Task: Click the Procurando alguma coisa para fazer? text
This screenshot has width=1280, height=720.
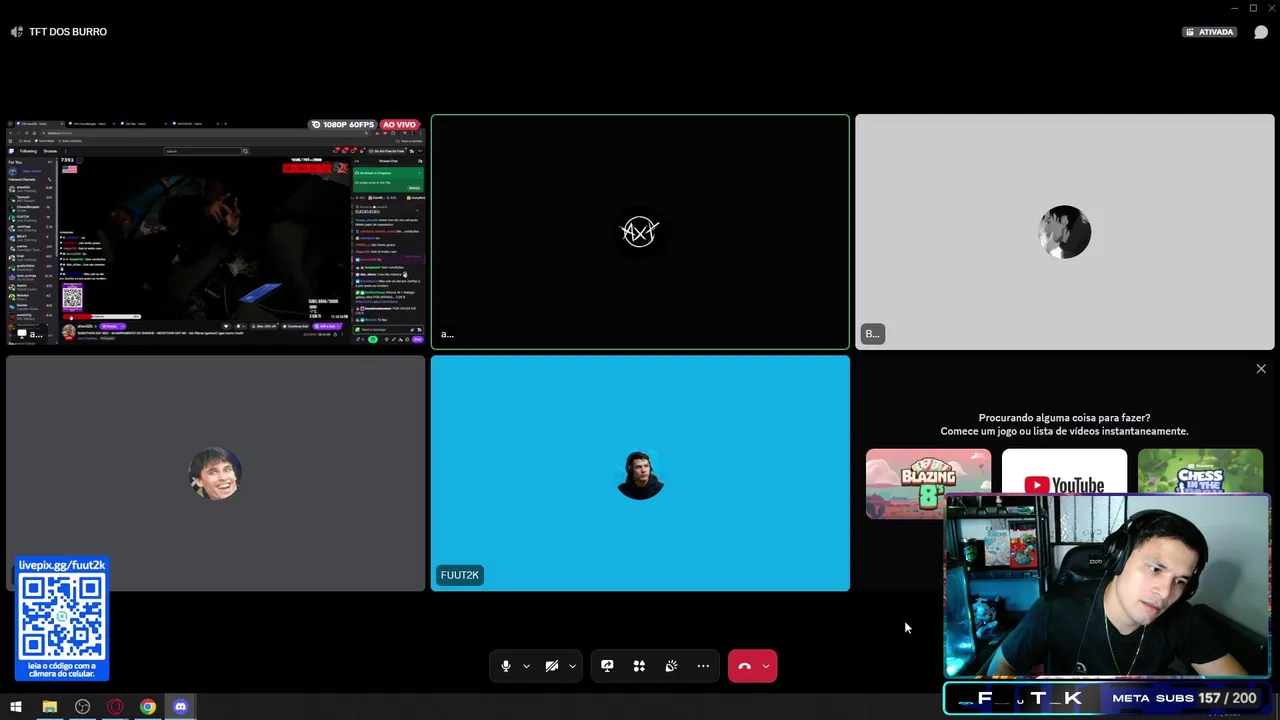Action: point(1064,418)
